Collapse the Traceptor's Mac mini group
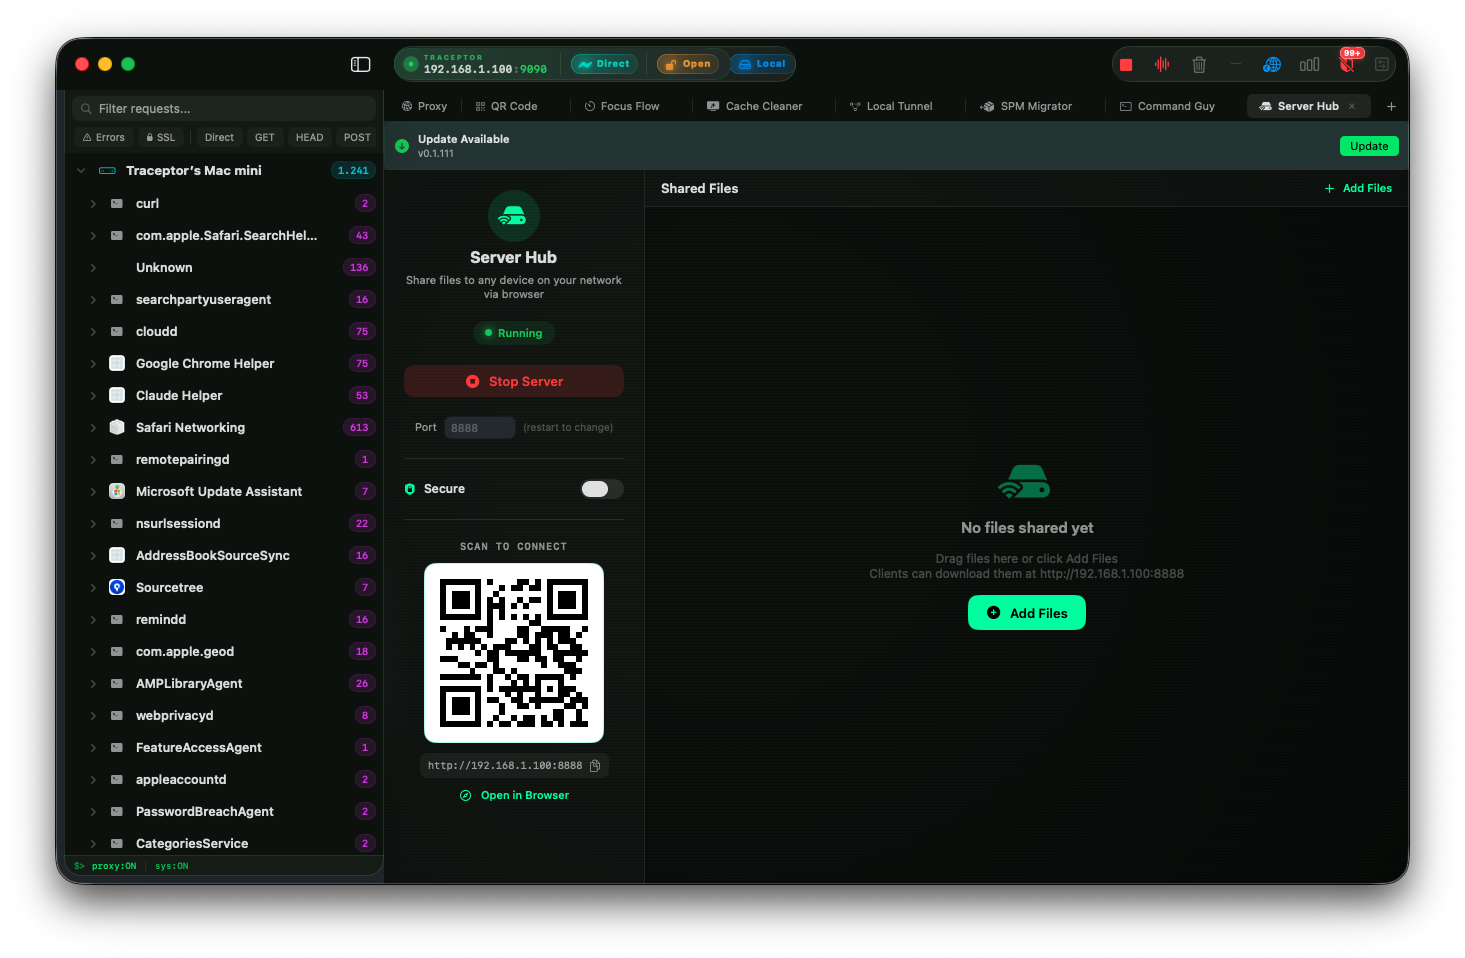 [81, 171]
